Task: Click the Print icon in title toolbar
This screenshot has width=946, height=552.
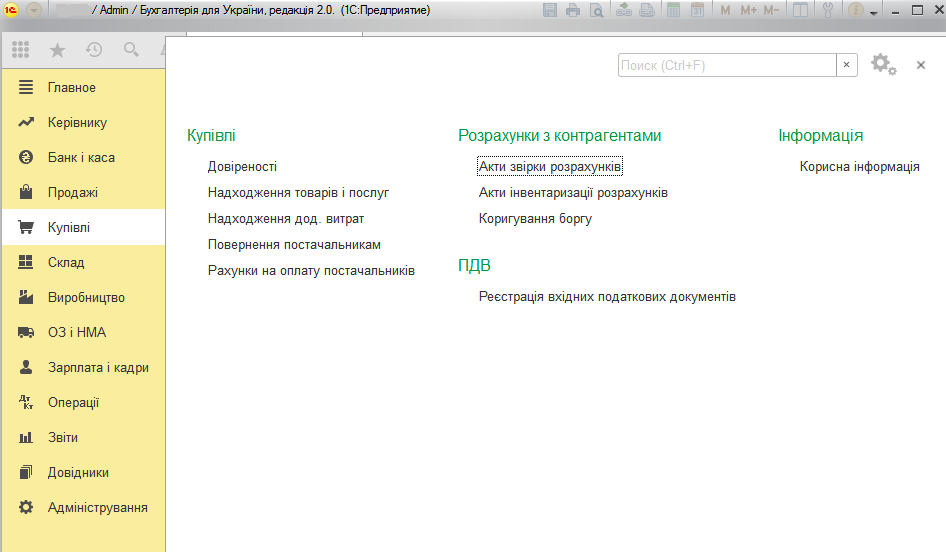Action: pyautogui.click(x=573, y=10)
